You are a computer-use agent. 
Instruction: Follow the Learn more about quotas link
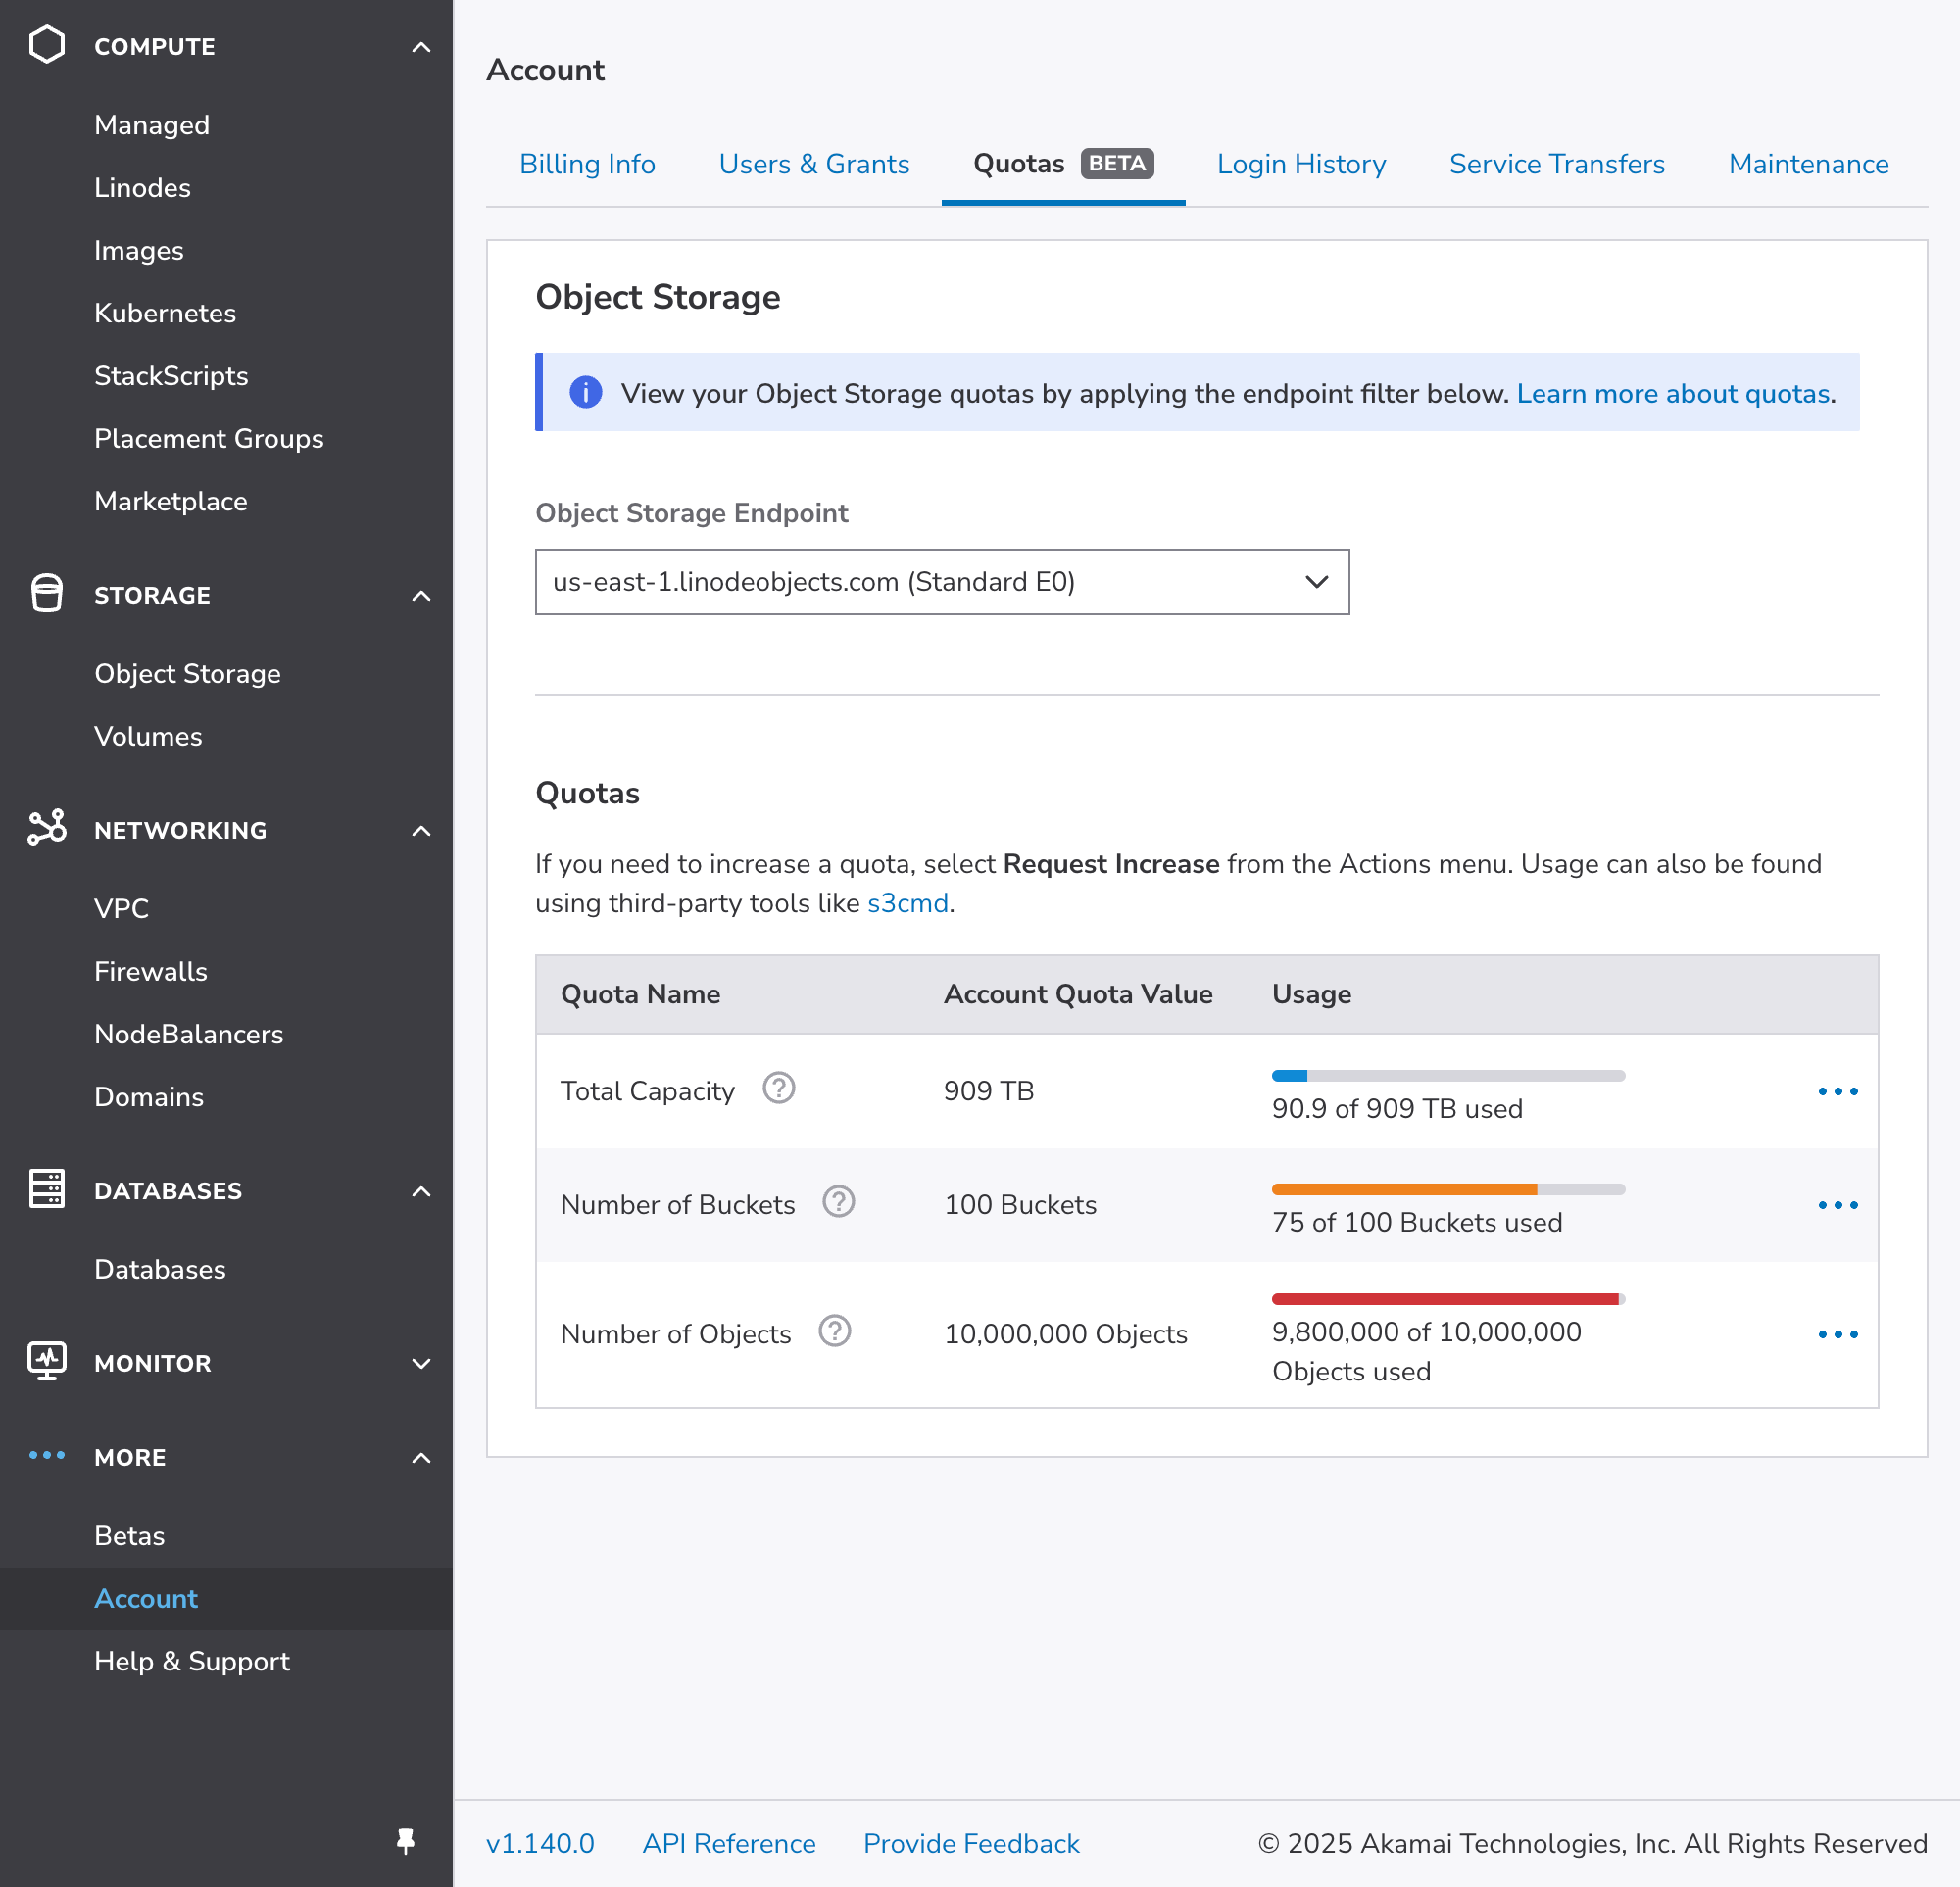1672,393
